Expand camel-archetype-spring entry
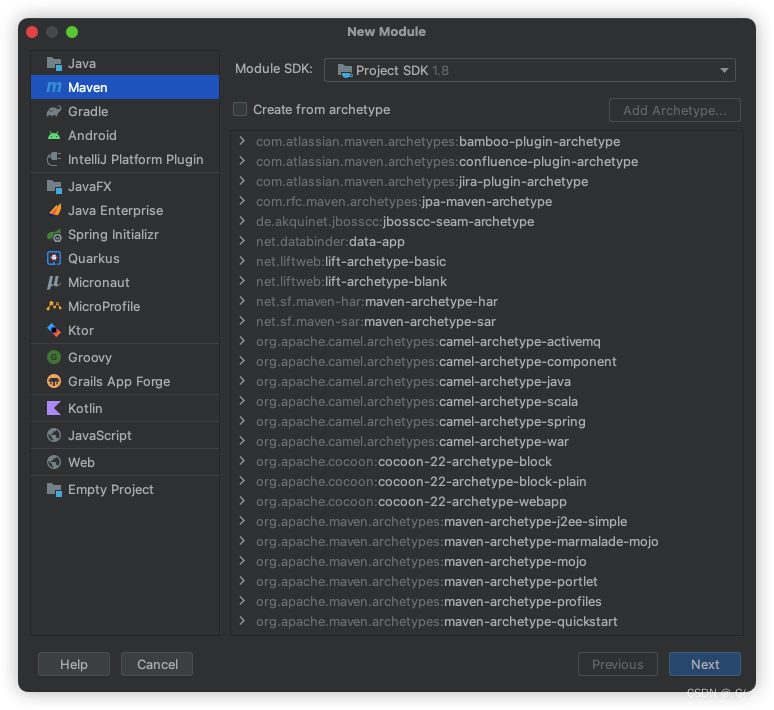The height and width of the screenshot is (710, 774). click(x=242, y=421)
